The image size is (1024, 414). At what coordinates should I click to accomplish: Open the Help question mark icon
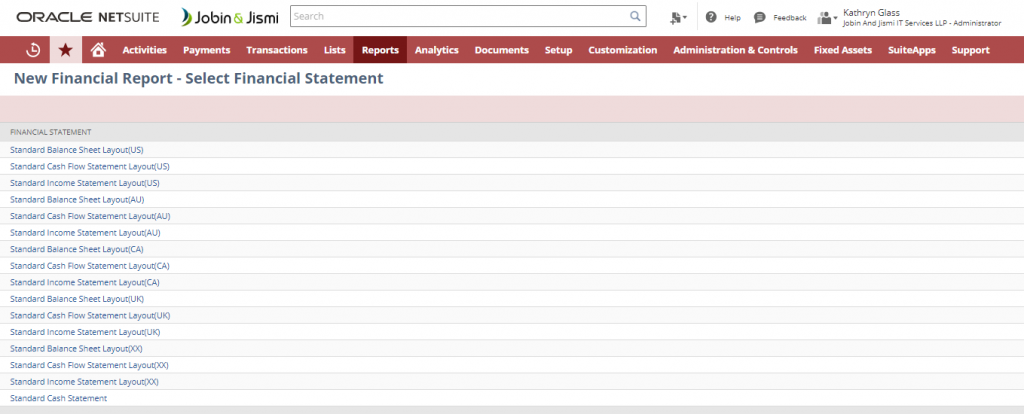click(711, 17)
